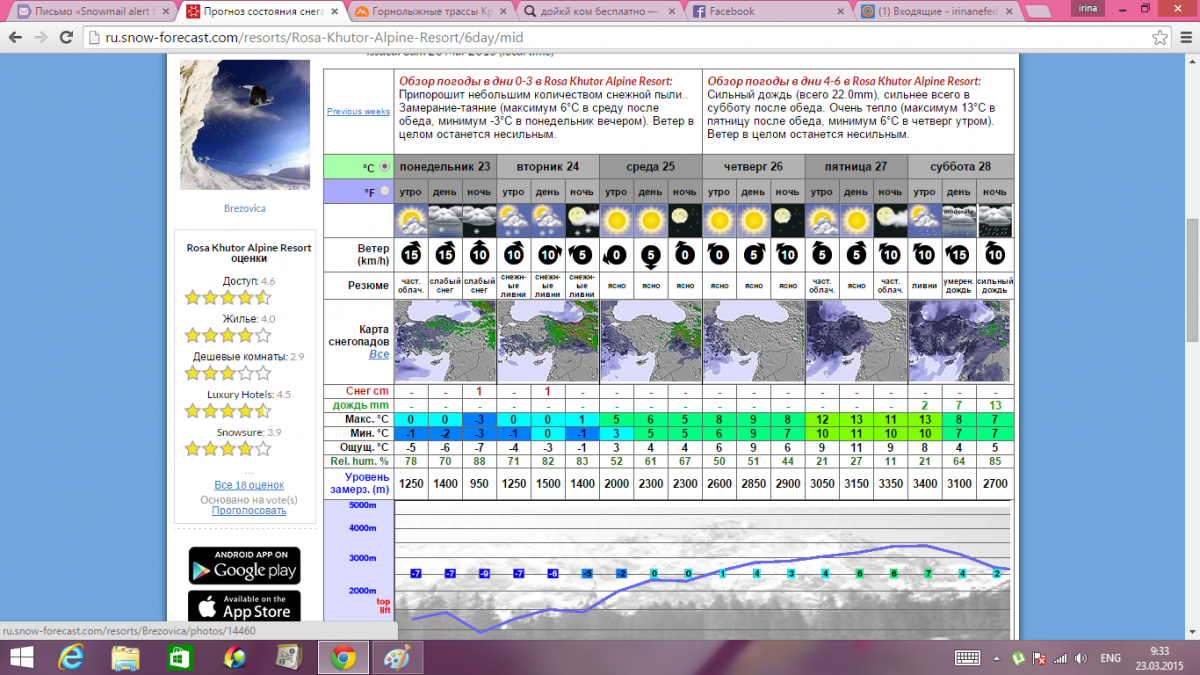
Task: Open the App Store download badge
Action: click(244, 606)
